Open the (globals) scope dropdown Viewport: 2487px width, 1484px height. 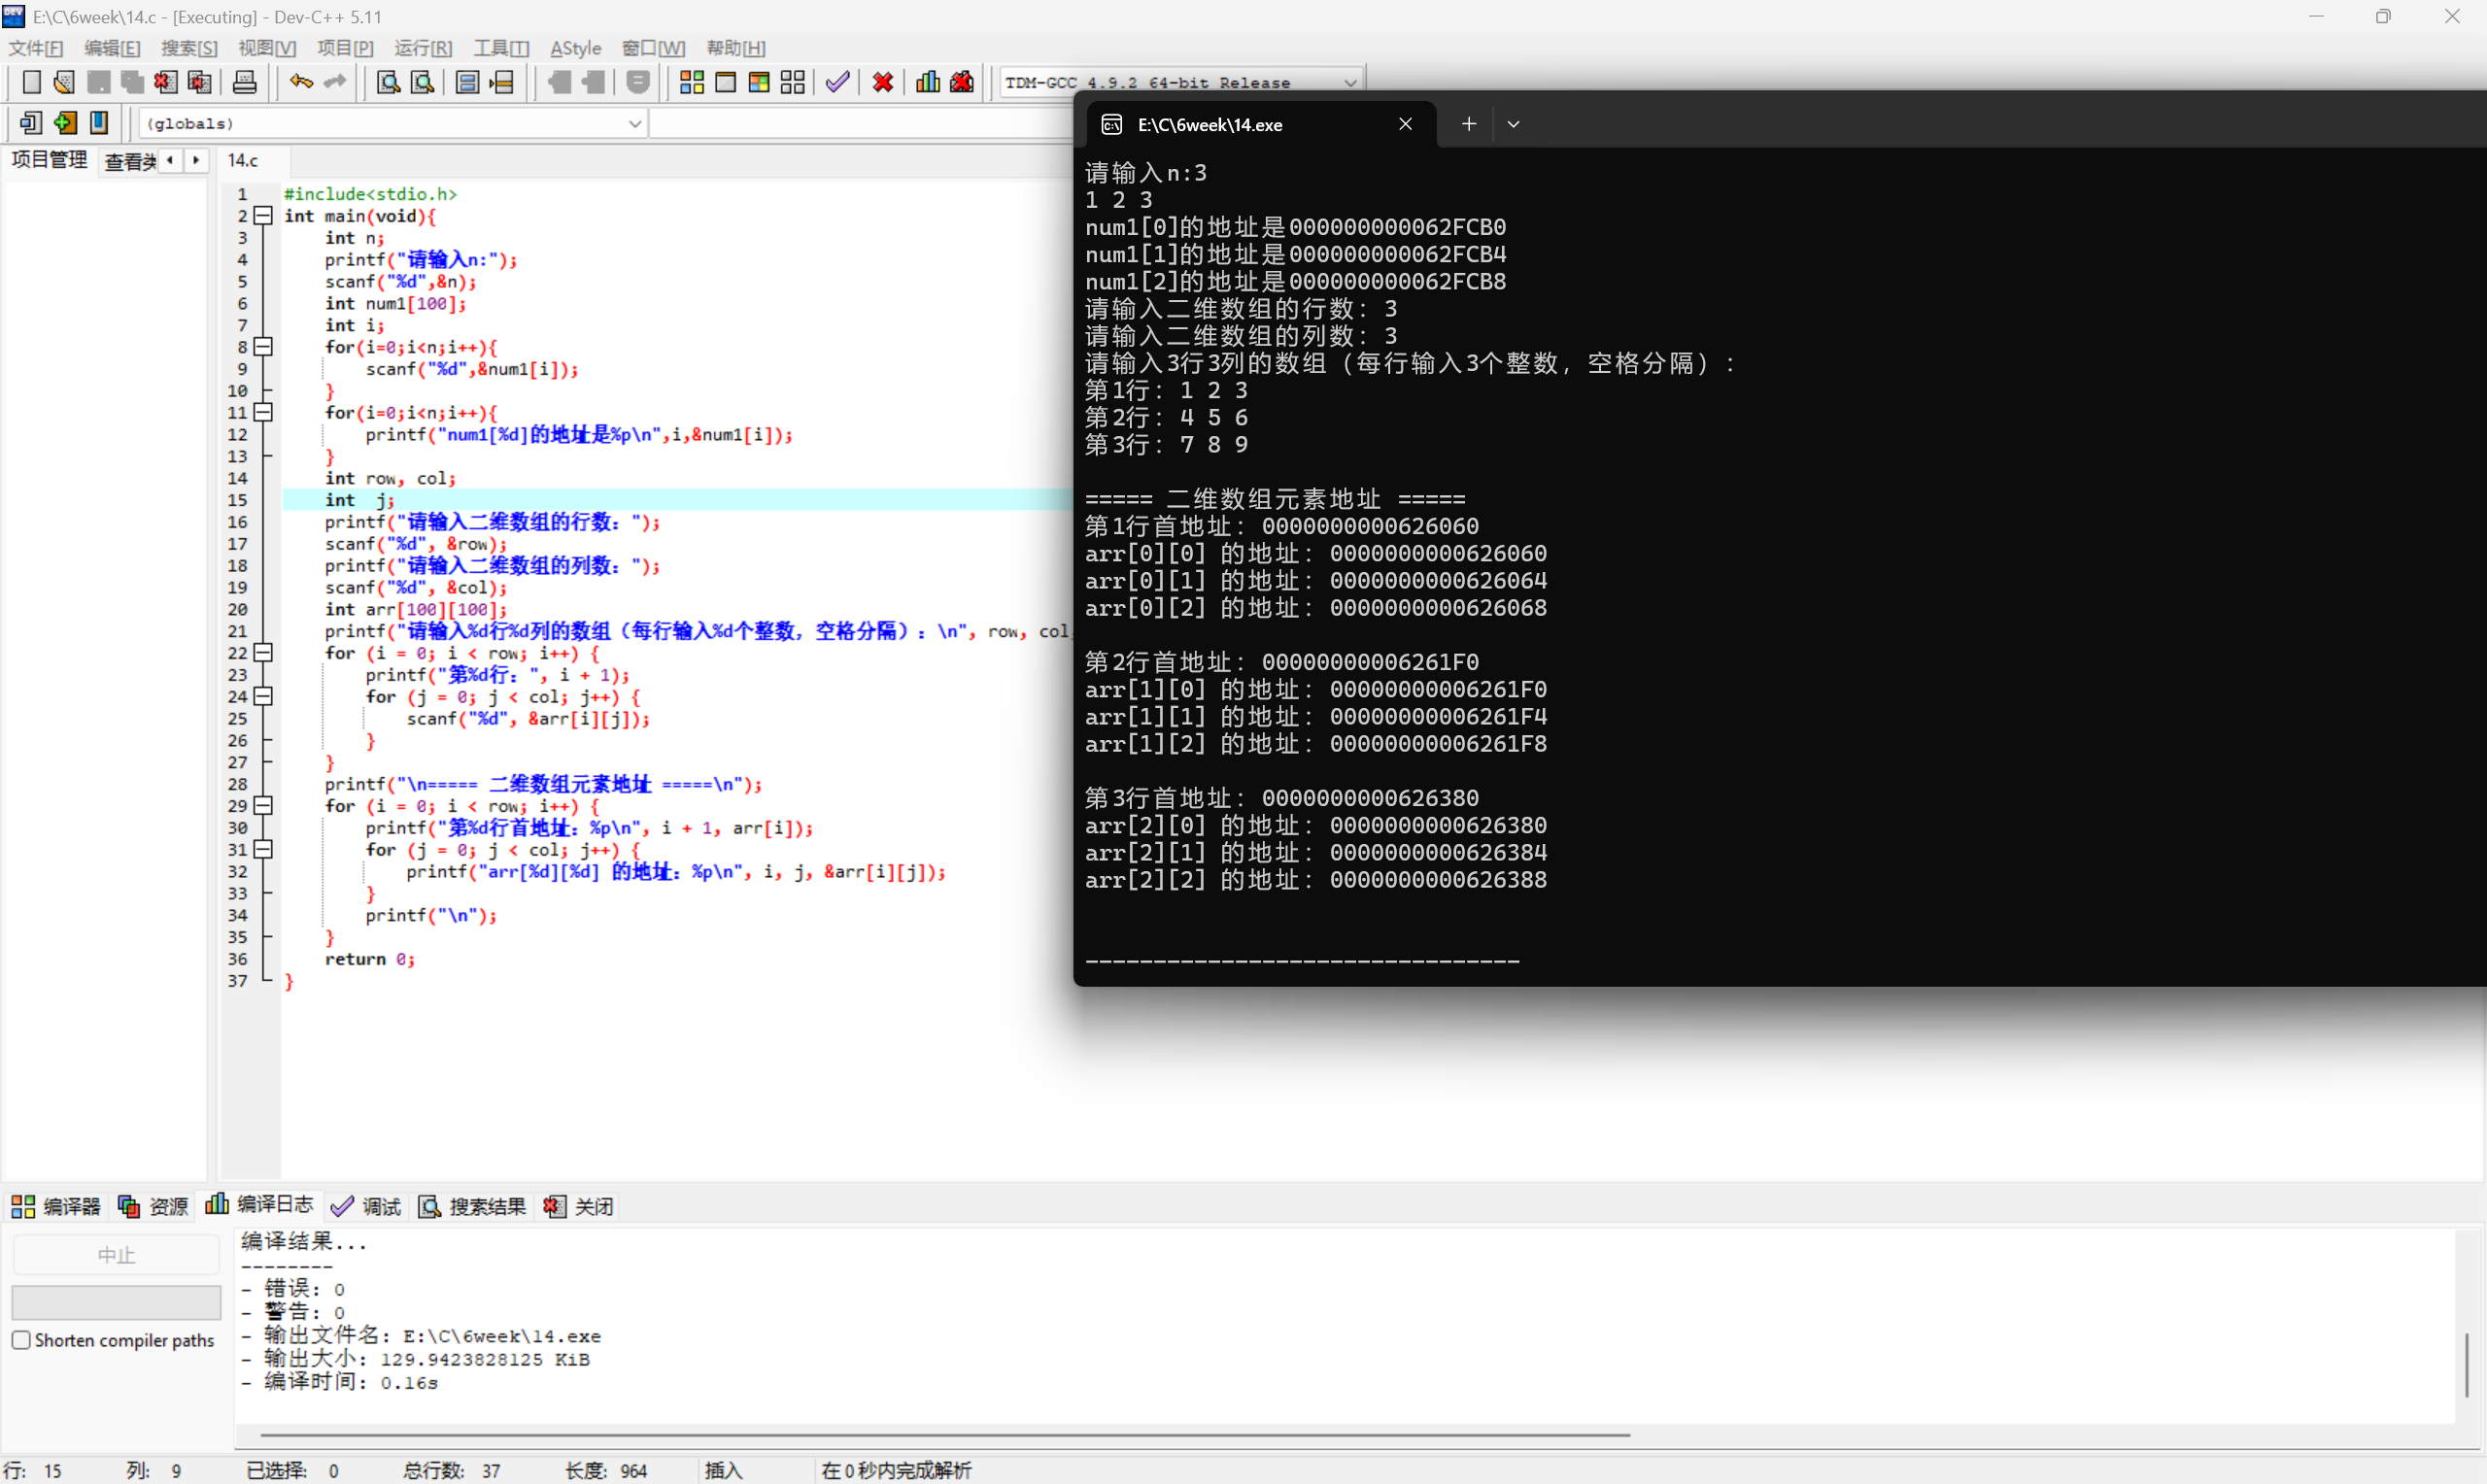tap(634, 123)
